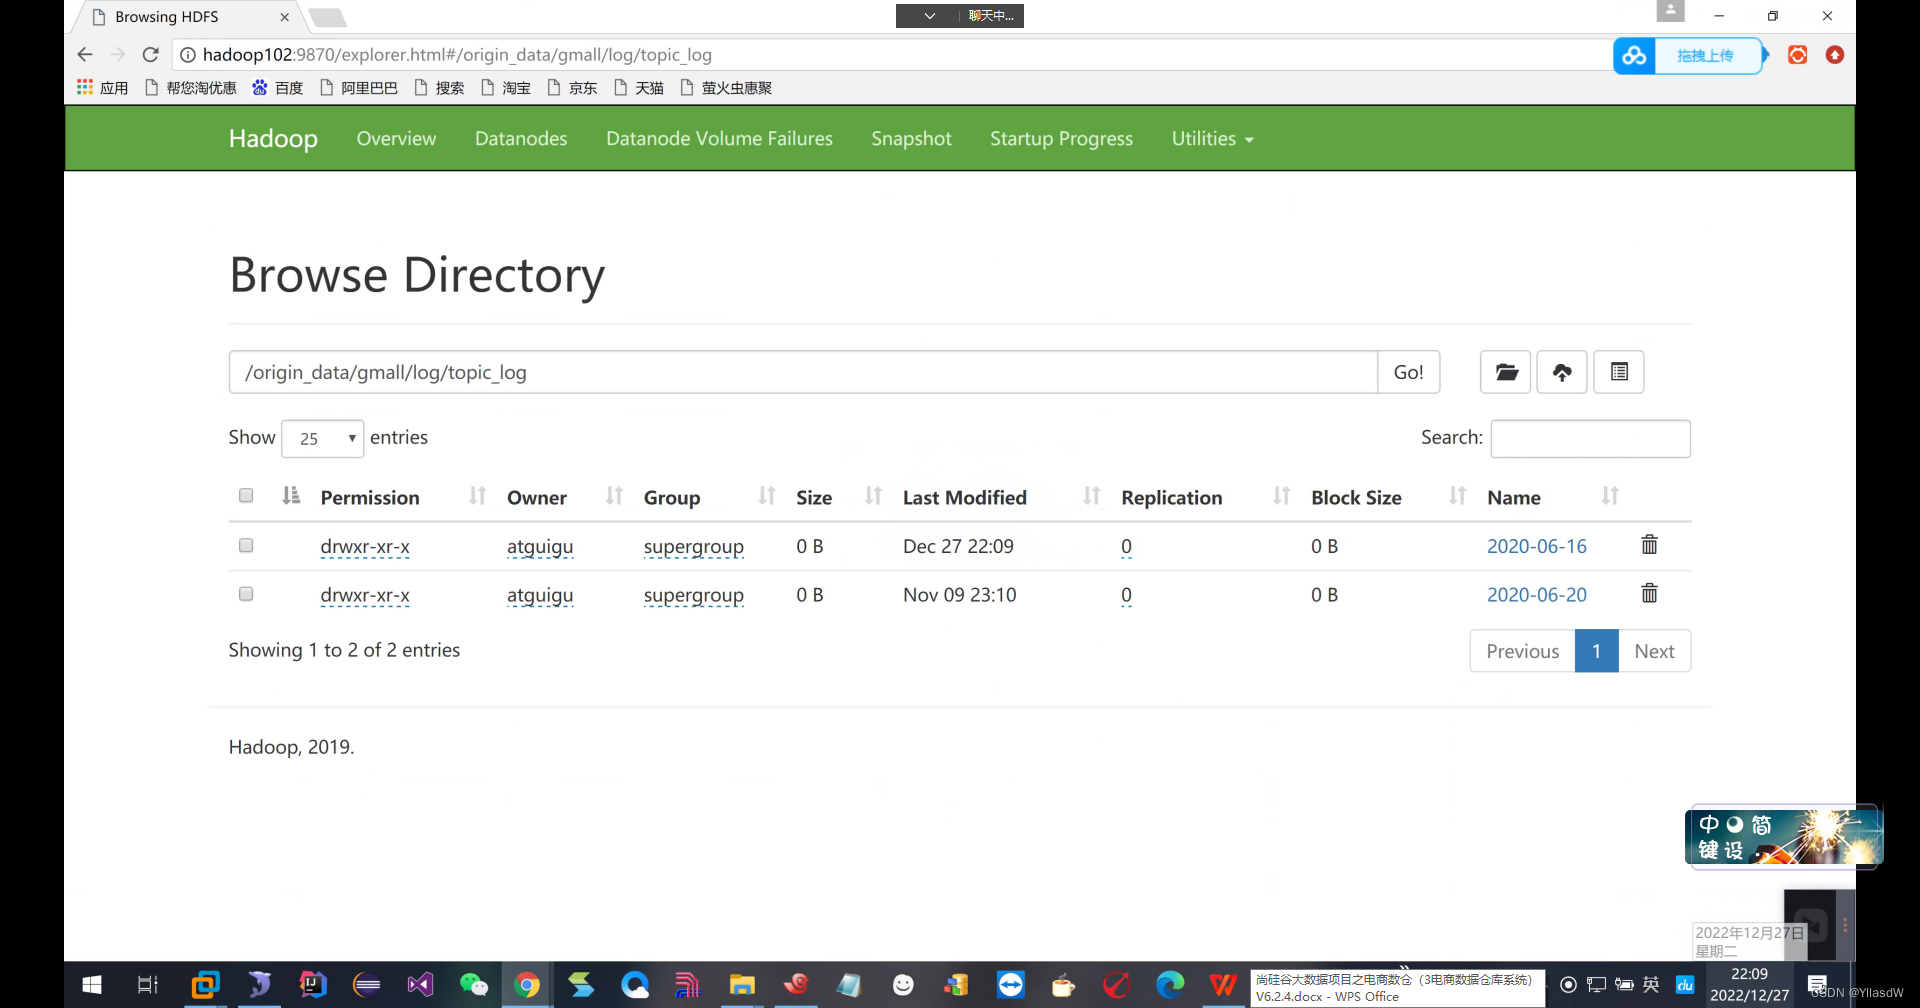Click the Previous pagination button
This screenshot has width=1920, height=1008.
[1522, 651]
